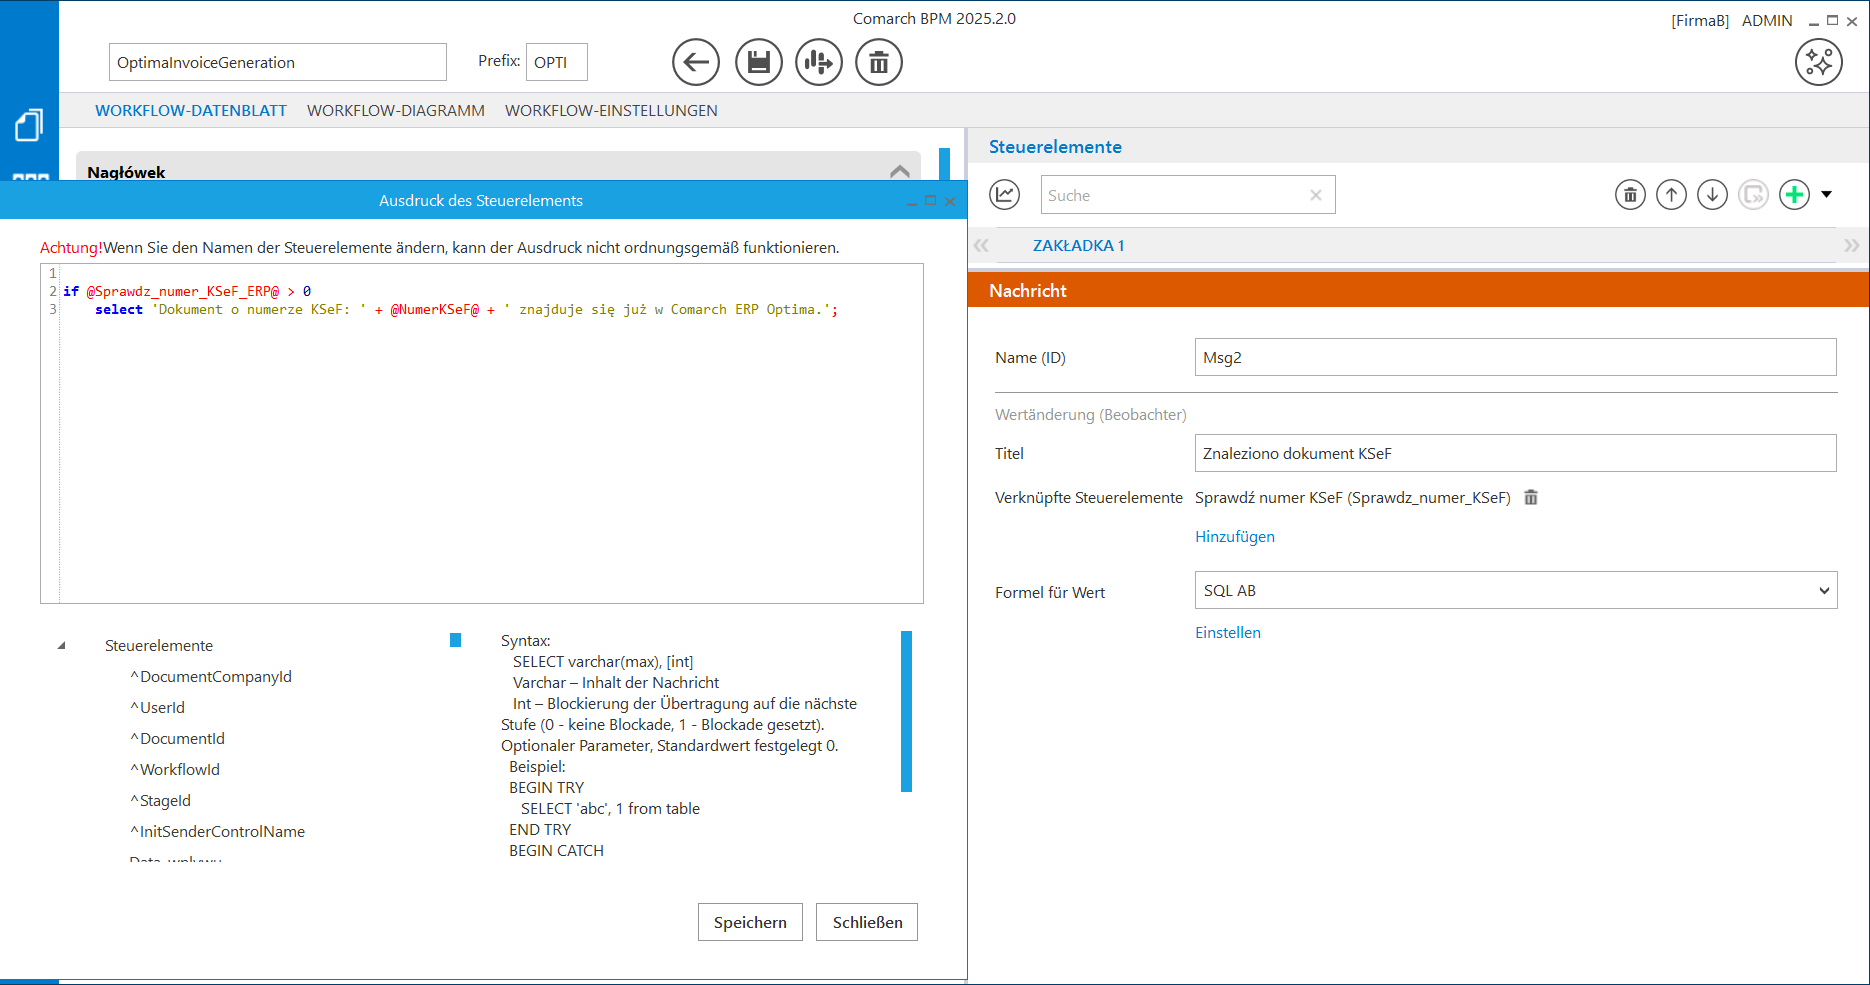Screen dimensions: 1870x985
Task: Click the ADMIN user label
Action: tap(1767, 20)
